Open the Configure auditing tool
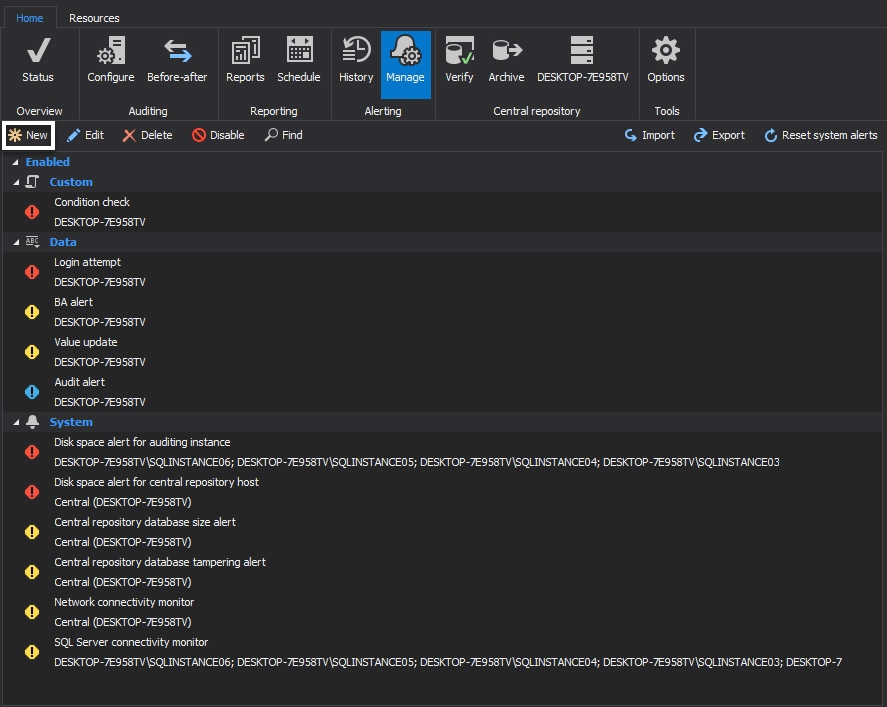This screenshot has height=707, width=887. [110, 61]
